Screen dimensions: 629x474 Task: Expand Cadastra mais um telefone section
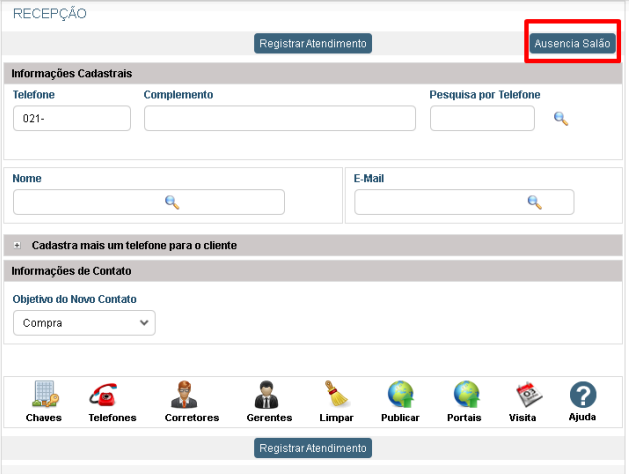click(17, 245)
